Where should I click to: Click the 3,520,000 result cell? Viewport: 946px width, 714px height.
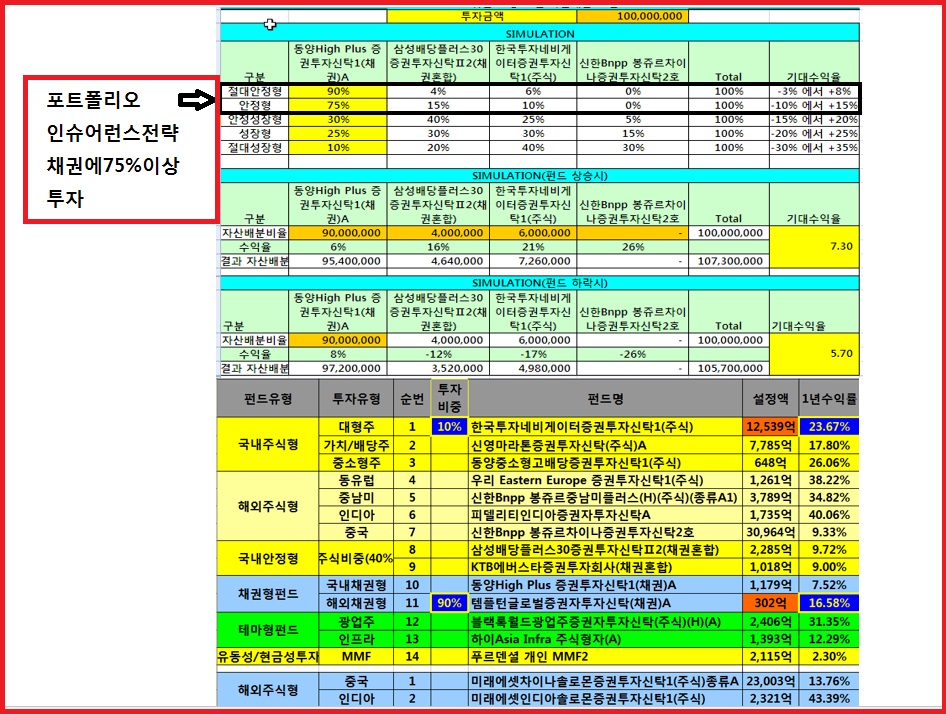click(438, 368)
